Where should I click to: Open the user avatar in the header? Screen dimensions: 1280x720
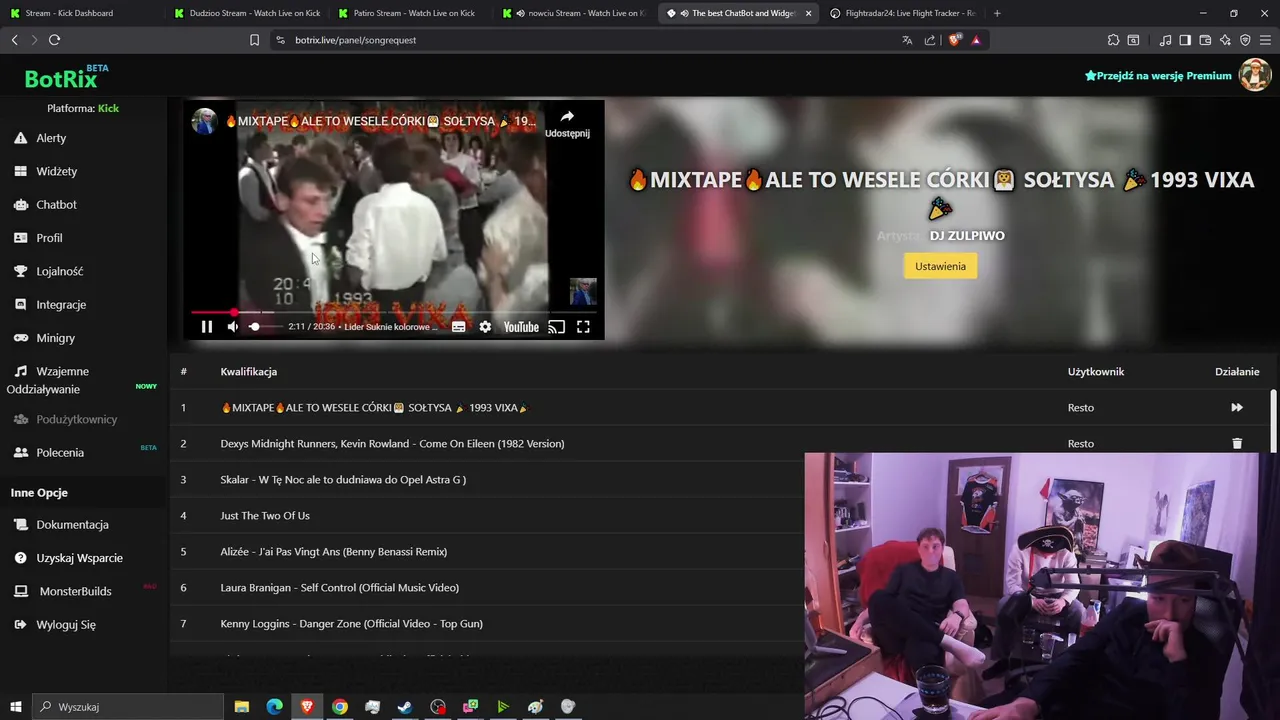1254,75
